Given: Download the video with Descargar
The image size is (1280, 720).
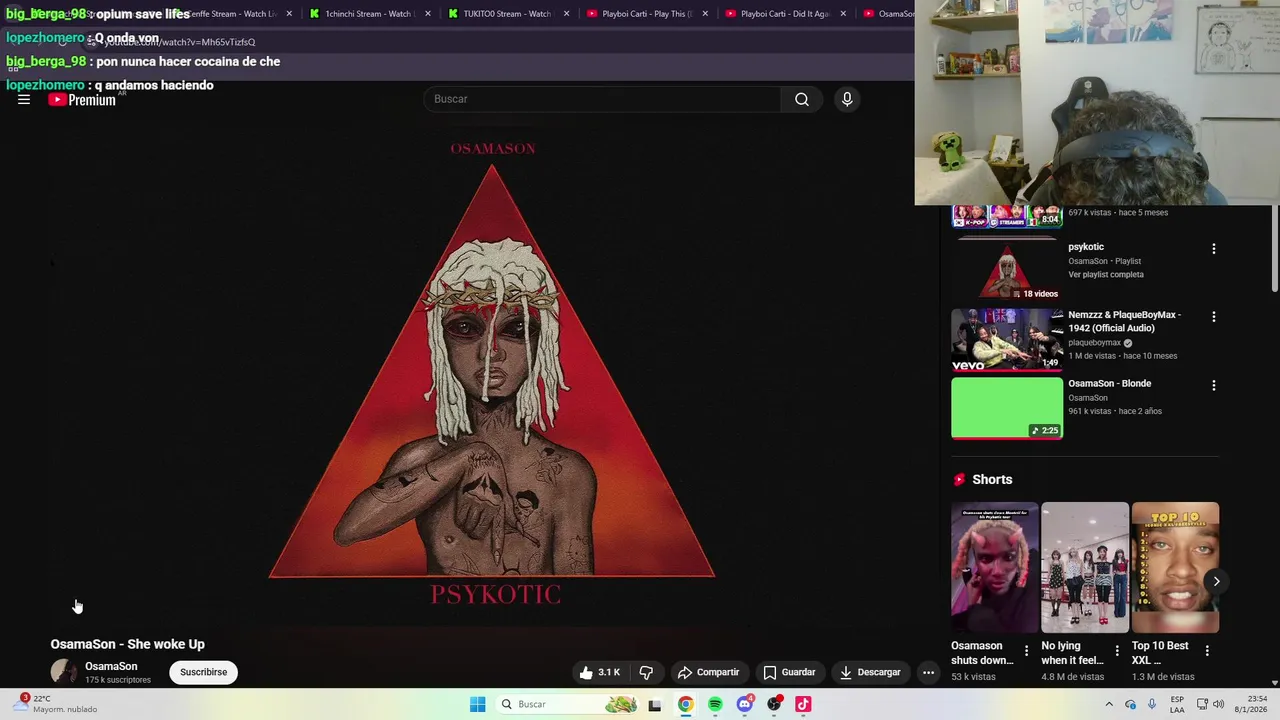Looking at the screenshot, I should [870, 672].
